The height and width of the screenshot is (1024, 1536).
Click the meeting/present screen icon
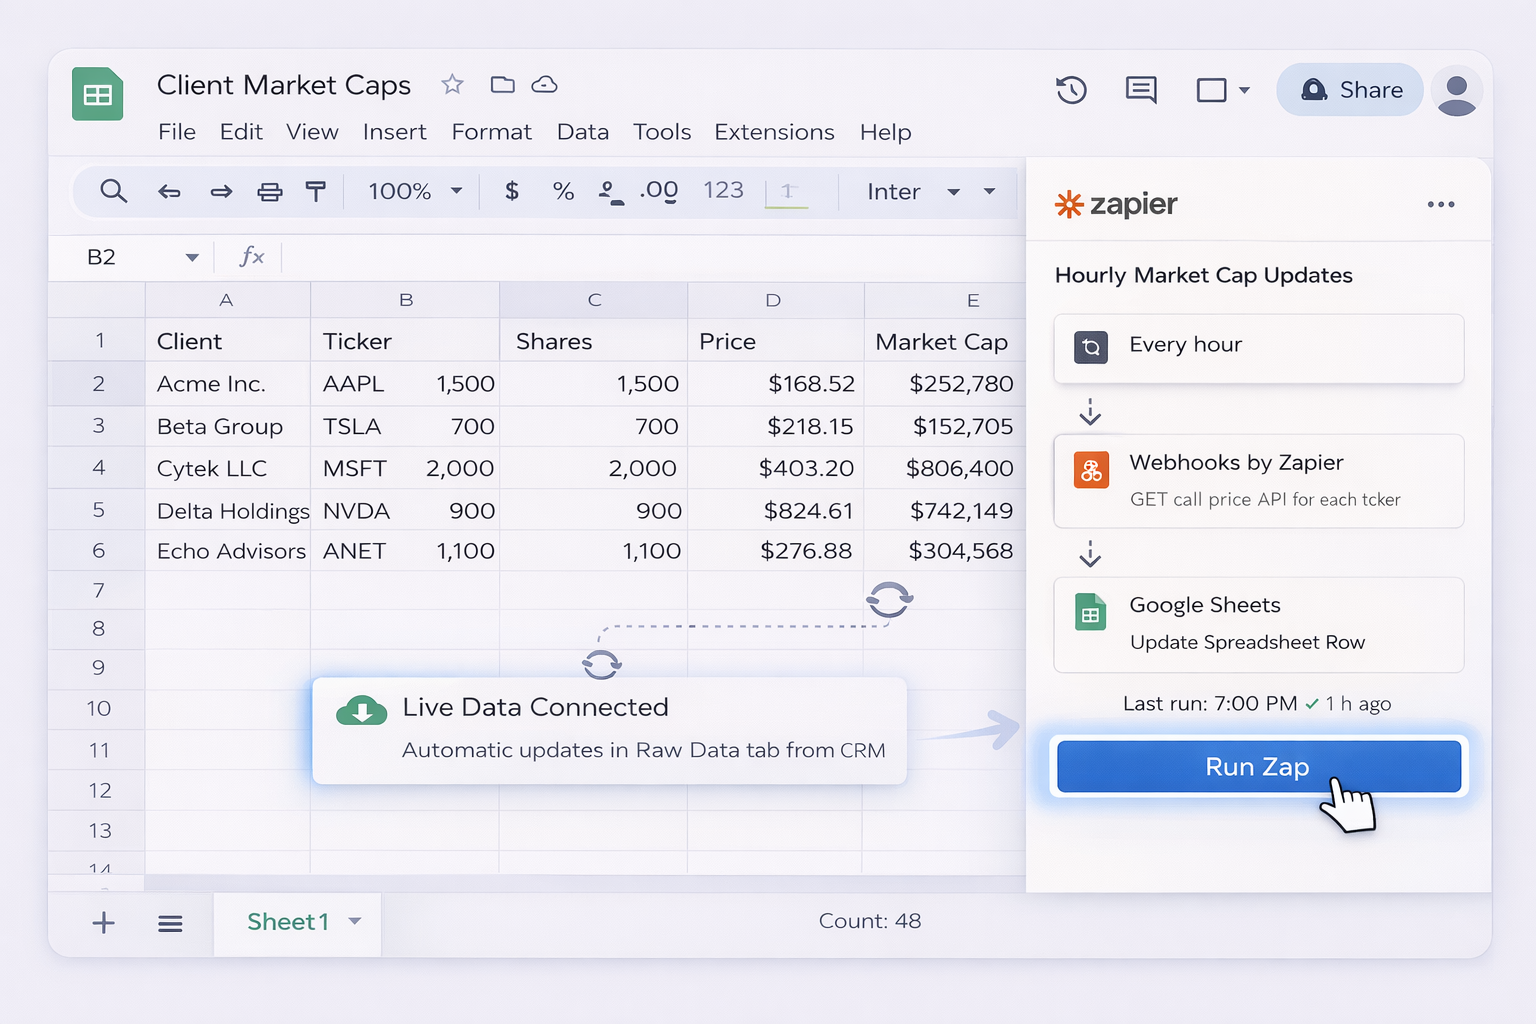pyautogui.click(x=1211, y=90)
